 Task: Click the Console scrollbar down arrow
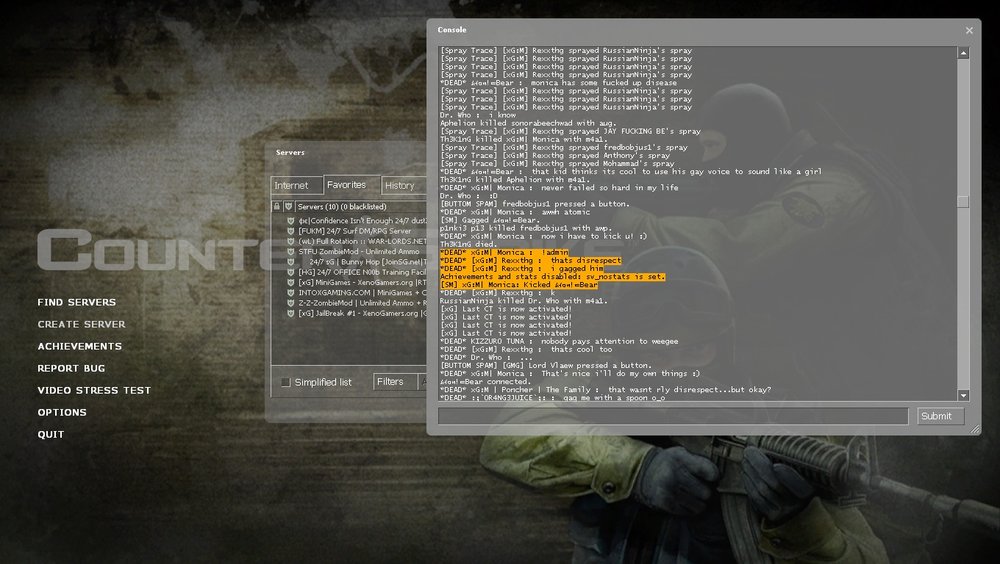pyautogui.click(x=964, y=396)
